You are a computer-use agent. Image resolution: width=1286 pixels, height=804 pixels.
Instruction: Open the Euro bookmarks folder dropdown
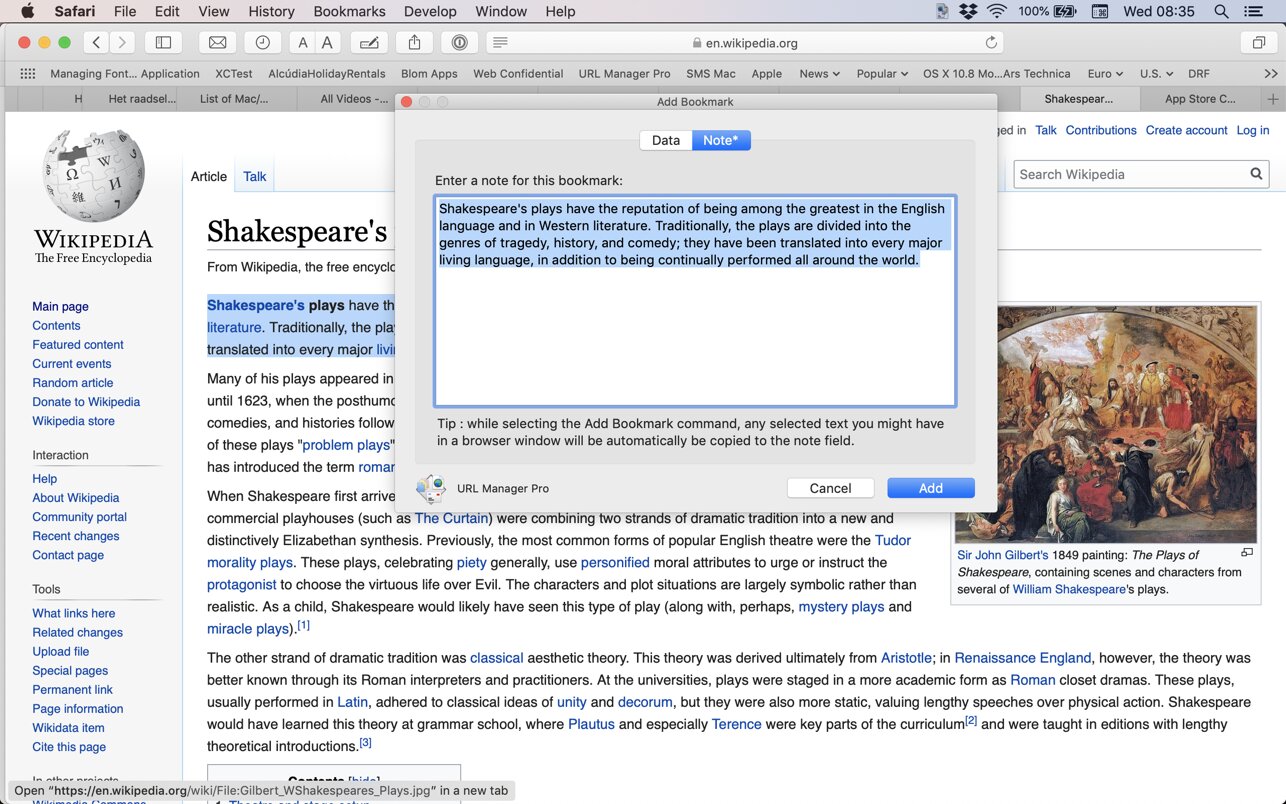(1105, 74)
